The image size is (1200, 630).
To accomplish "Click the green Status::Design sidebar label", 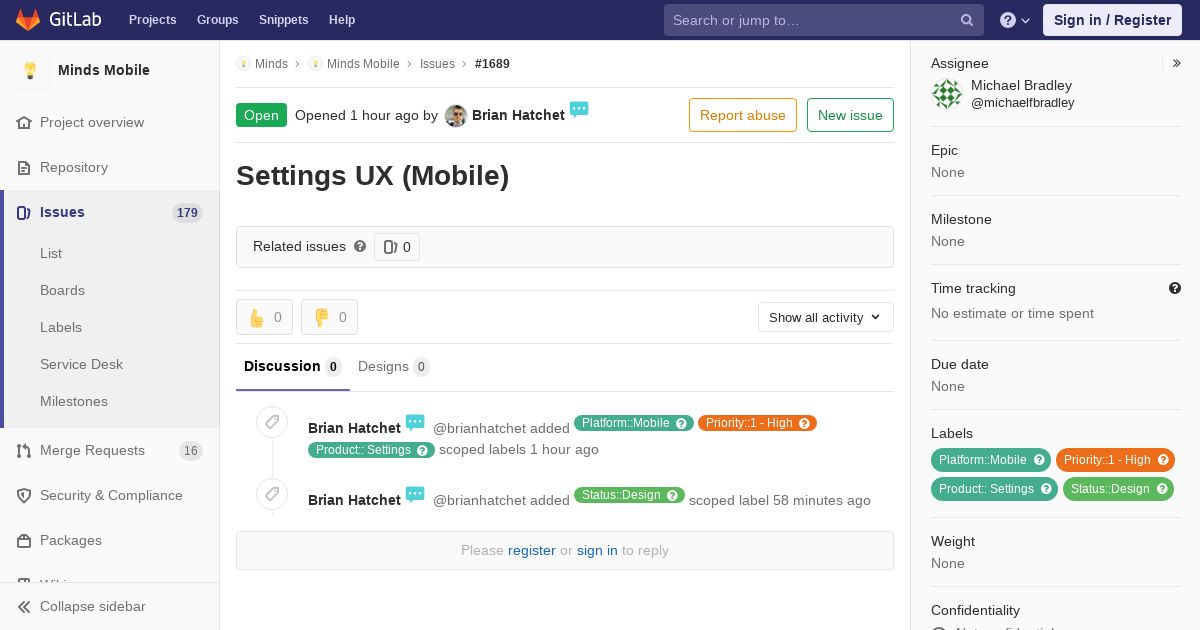I will pyautogui.click(x=1118, y=489).
